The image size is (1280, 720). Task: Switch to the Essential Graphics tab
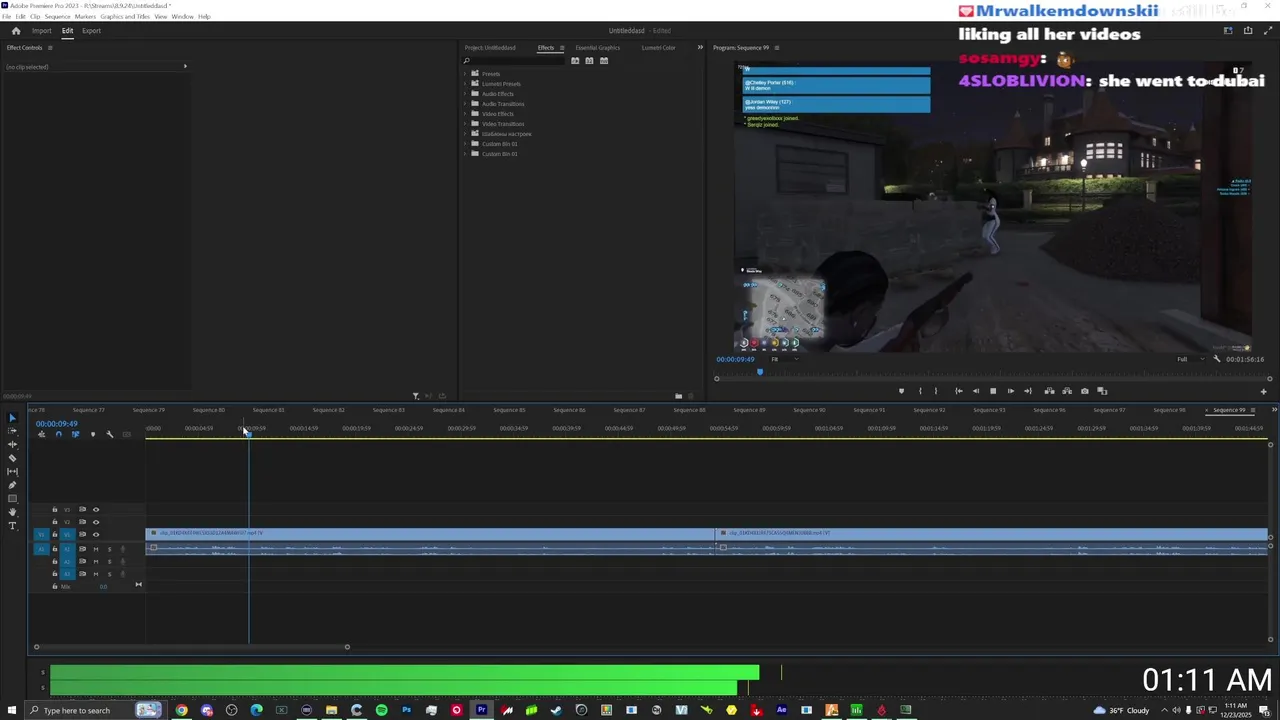(x=597, y=48)
